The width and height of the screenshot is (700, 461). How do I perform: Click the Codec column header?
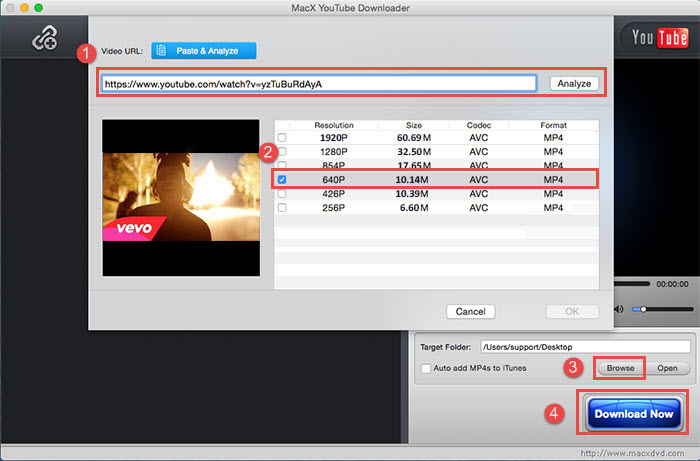tap(479, 125)
